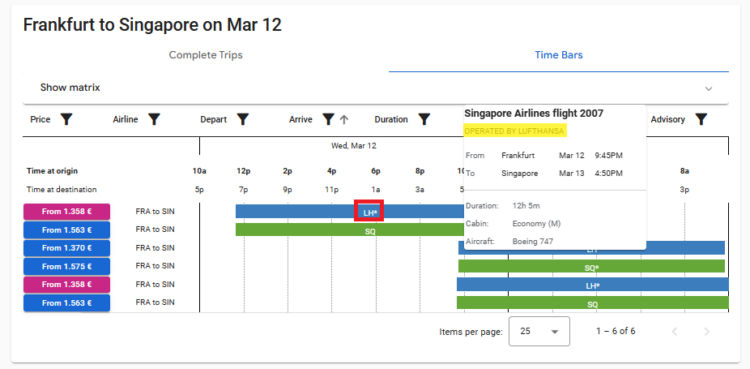Open the Airline column filter icon
750x369 pixels.
click(x=154, y=120)
